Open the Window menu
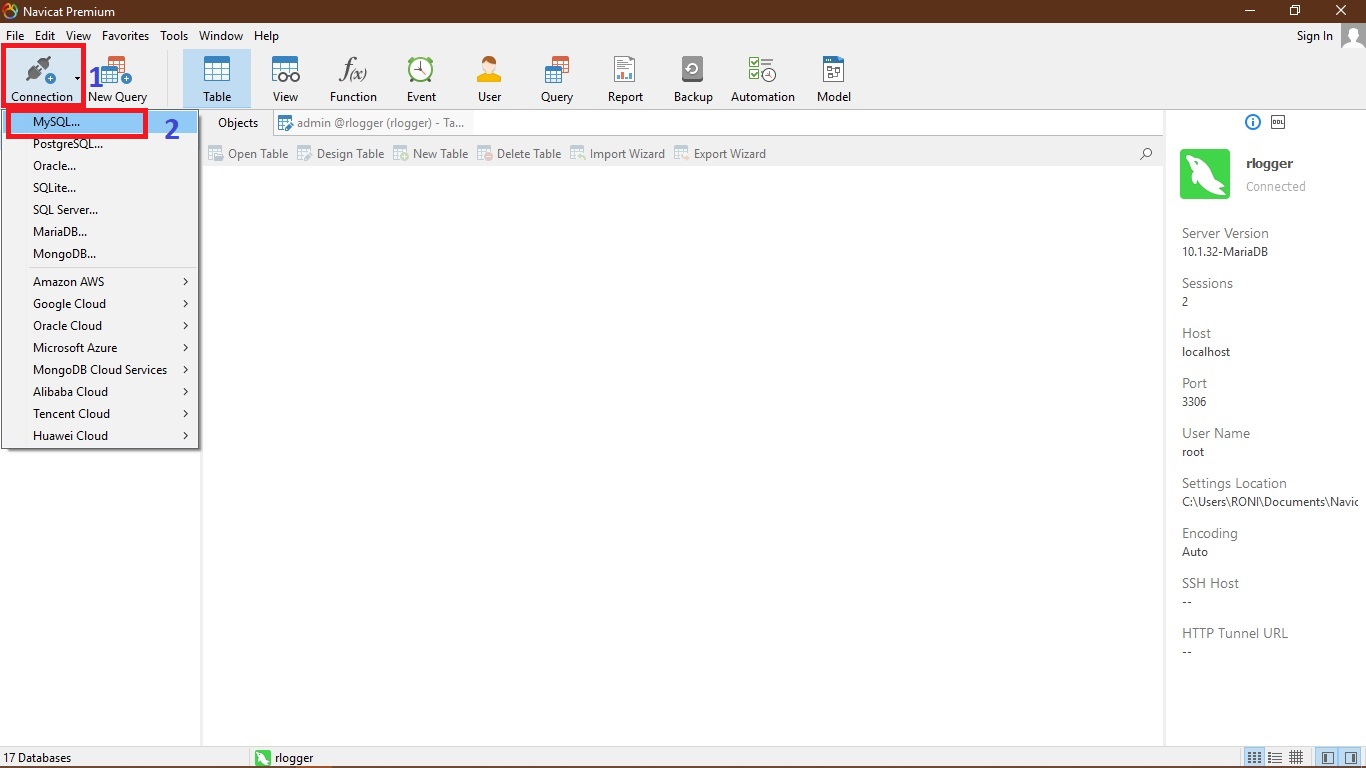The image size is (1366, 768). (221, 36)
